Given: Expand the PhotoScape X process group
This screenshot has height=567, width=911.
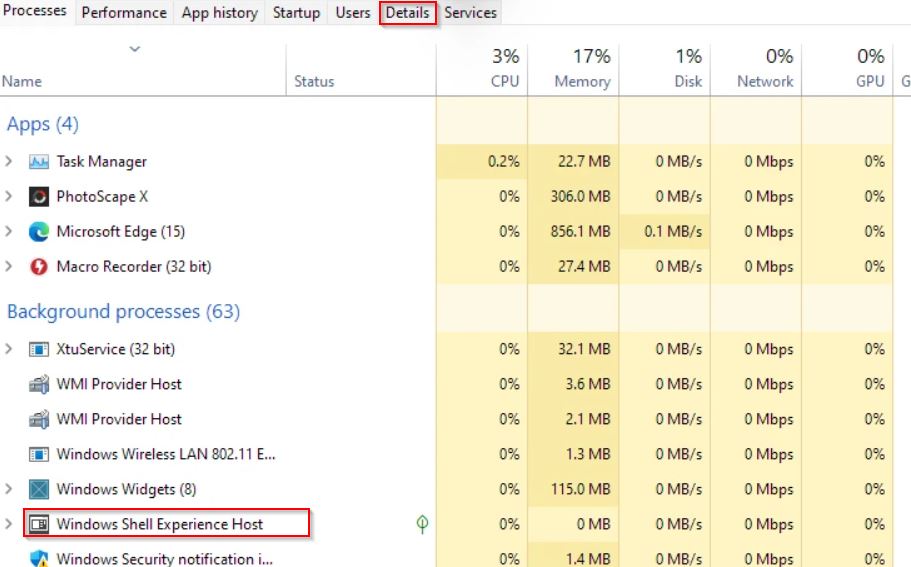Looking at the screenshot, I should (9, 196).
